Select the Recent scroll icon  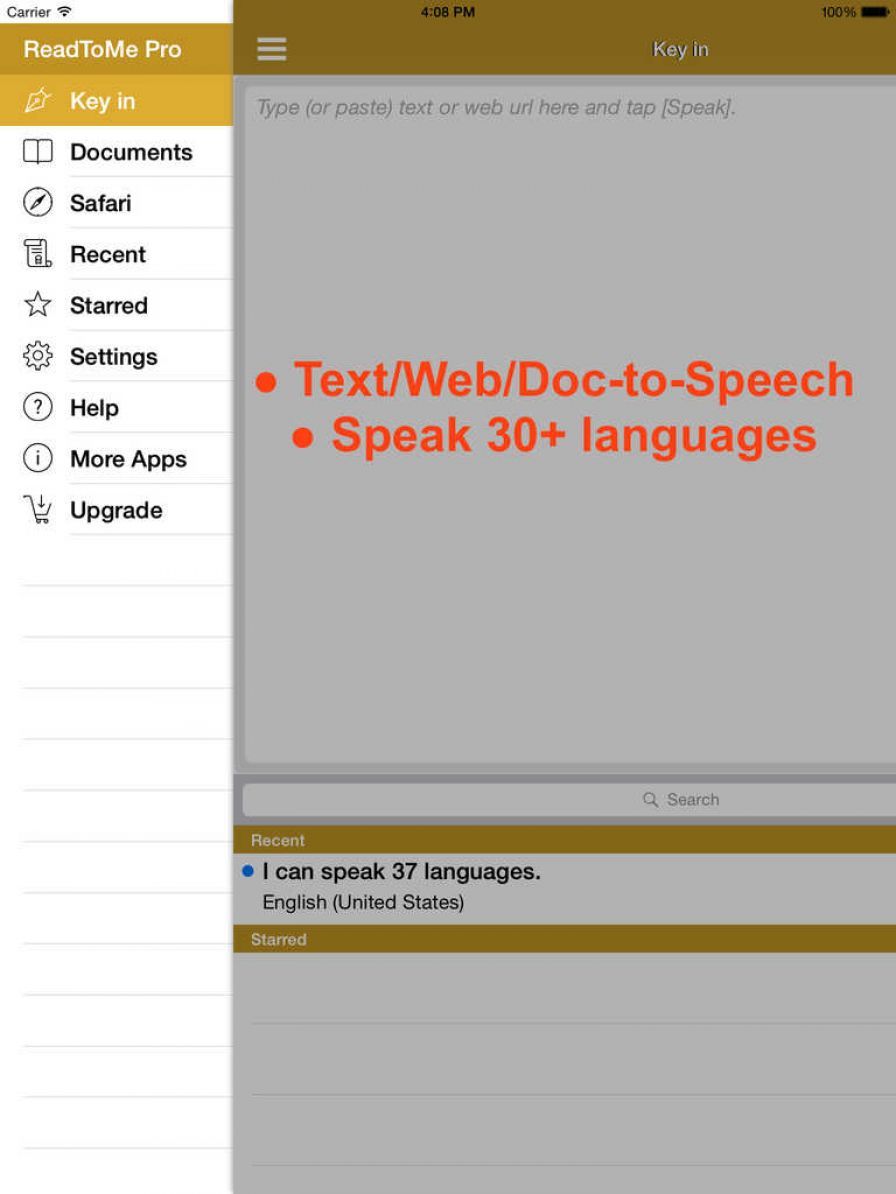pos(36,254)
